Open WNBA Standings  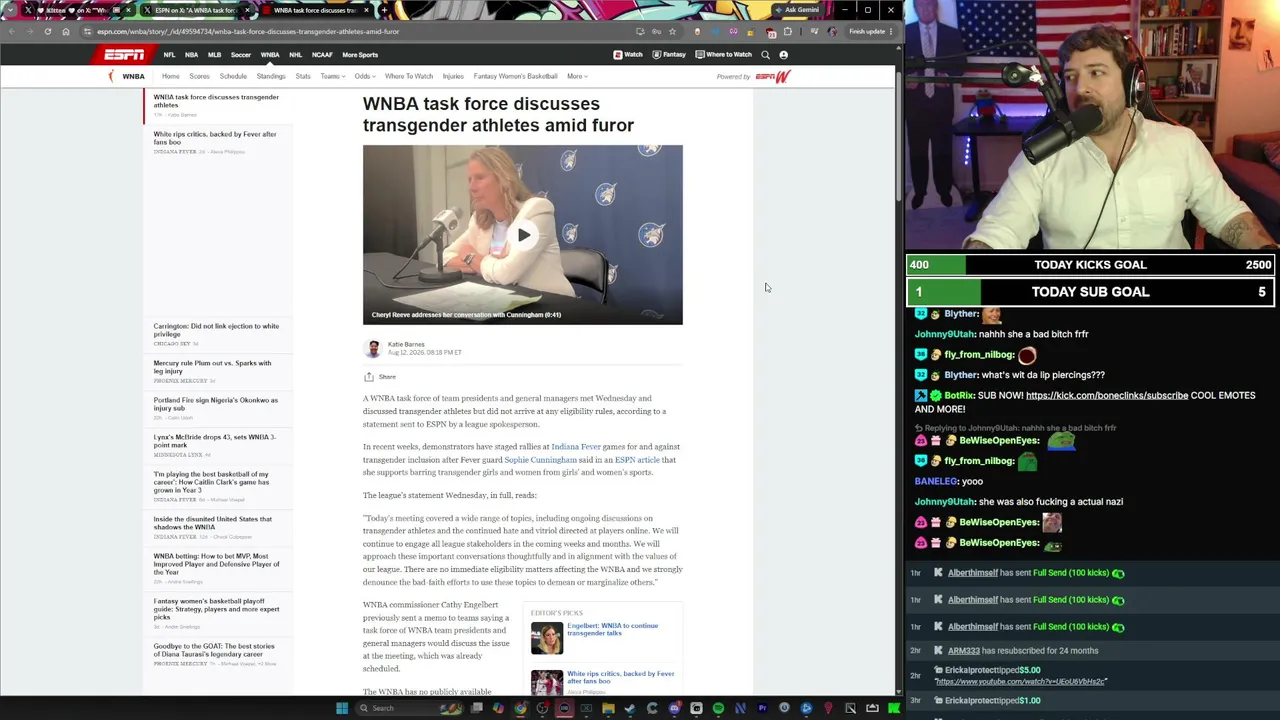(x=271, y=76)
